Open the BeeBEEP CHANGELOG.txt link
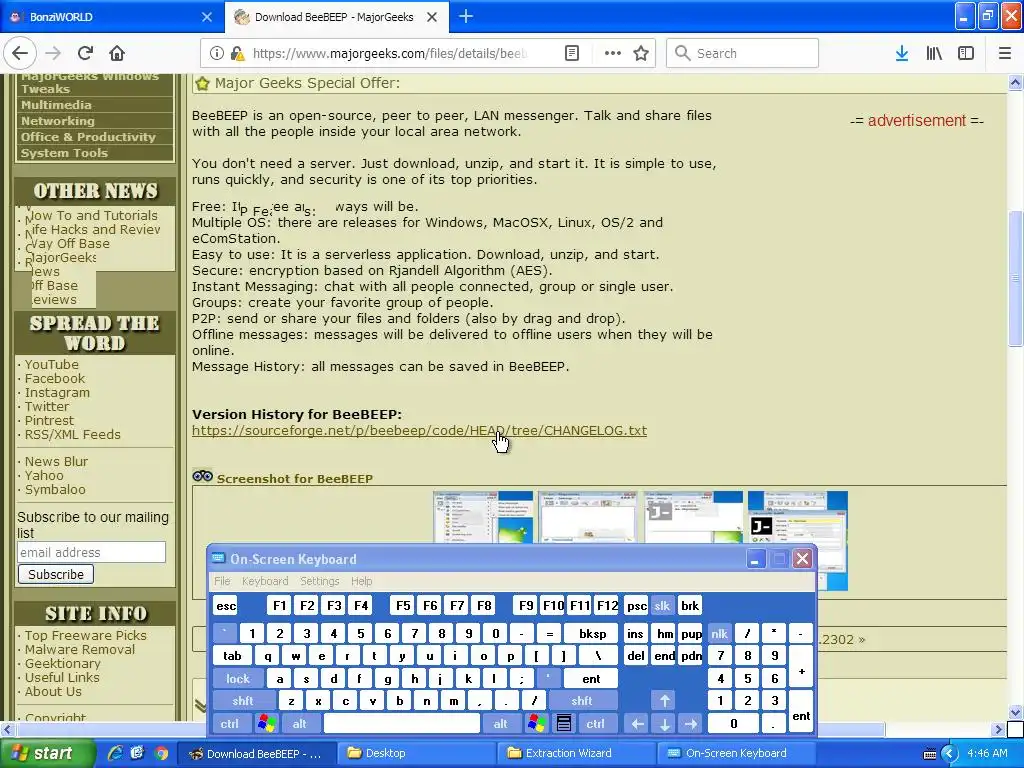The height and width of the screenshot is (768, 1024). point(419,430)
